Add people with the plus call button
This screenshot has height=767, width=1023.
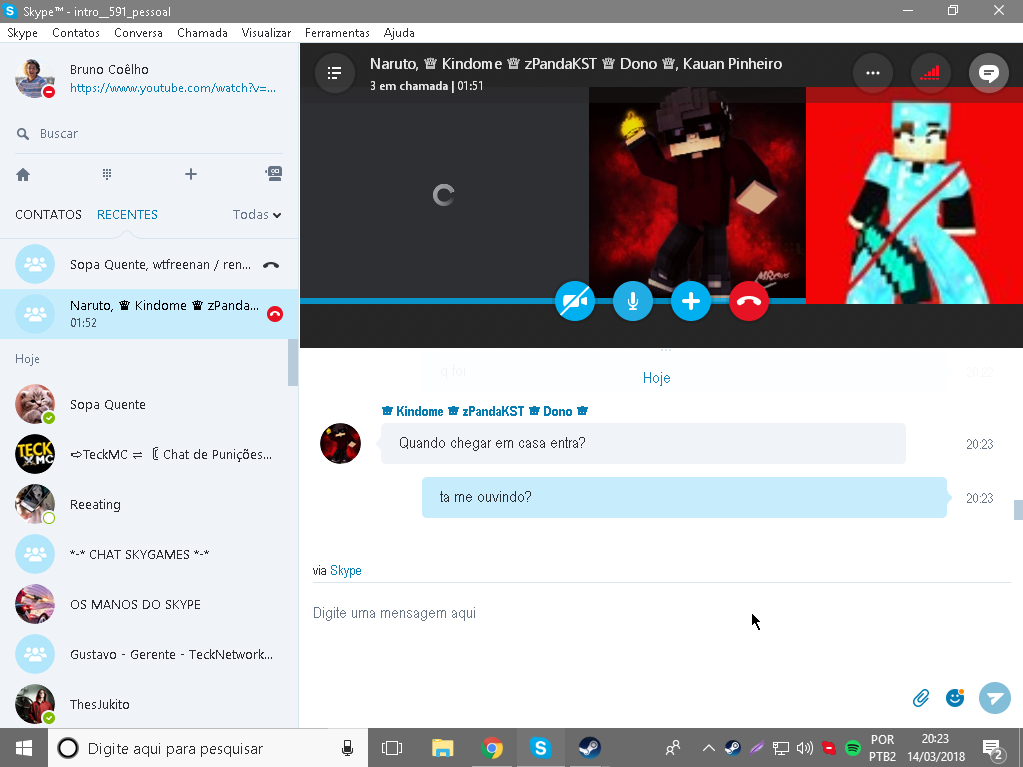[x=691, y=301]
